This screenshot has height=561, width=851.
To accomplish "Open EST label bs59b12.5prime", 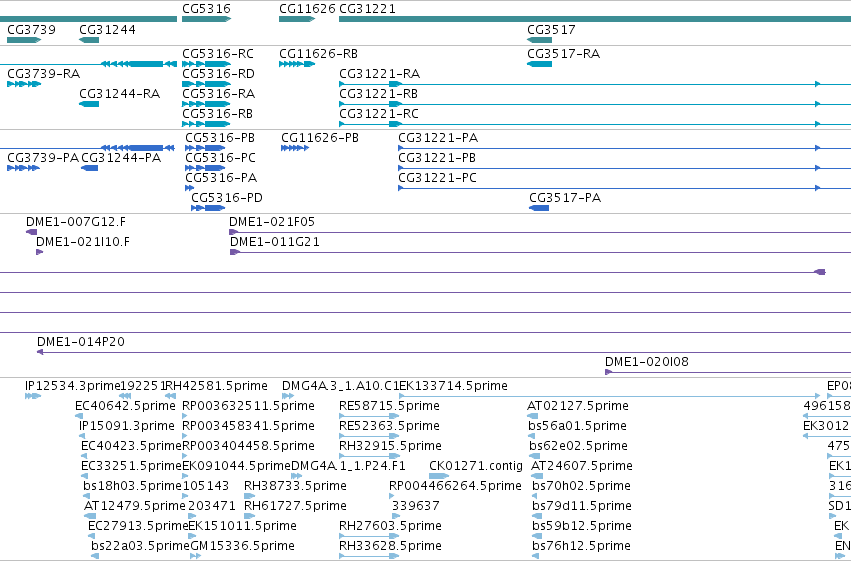I will [x=582, y=526].
